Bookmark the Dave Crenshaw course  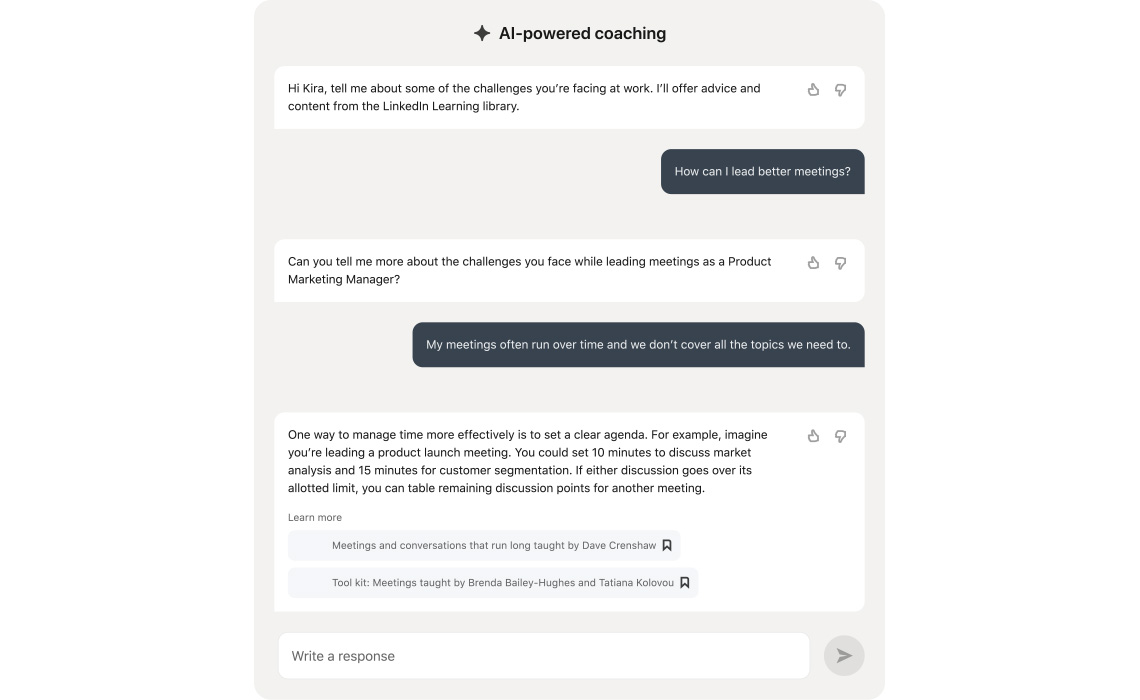pyautogui.click(x=667, y=545)
